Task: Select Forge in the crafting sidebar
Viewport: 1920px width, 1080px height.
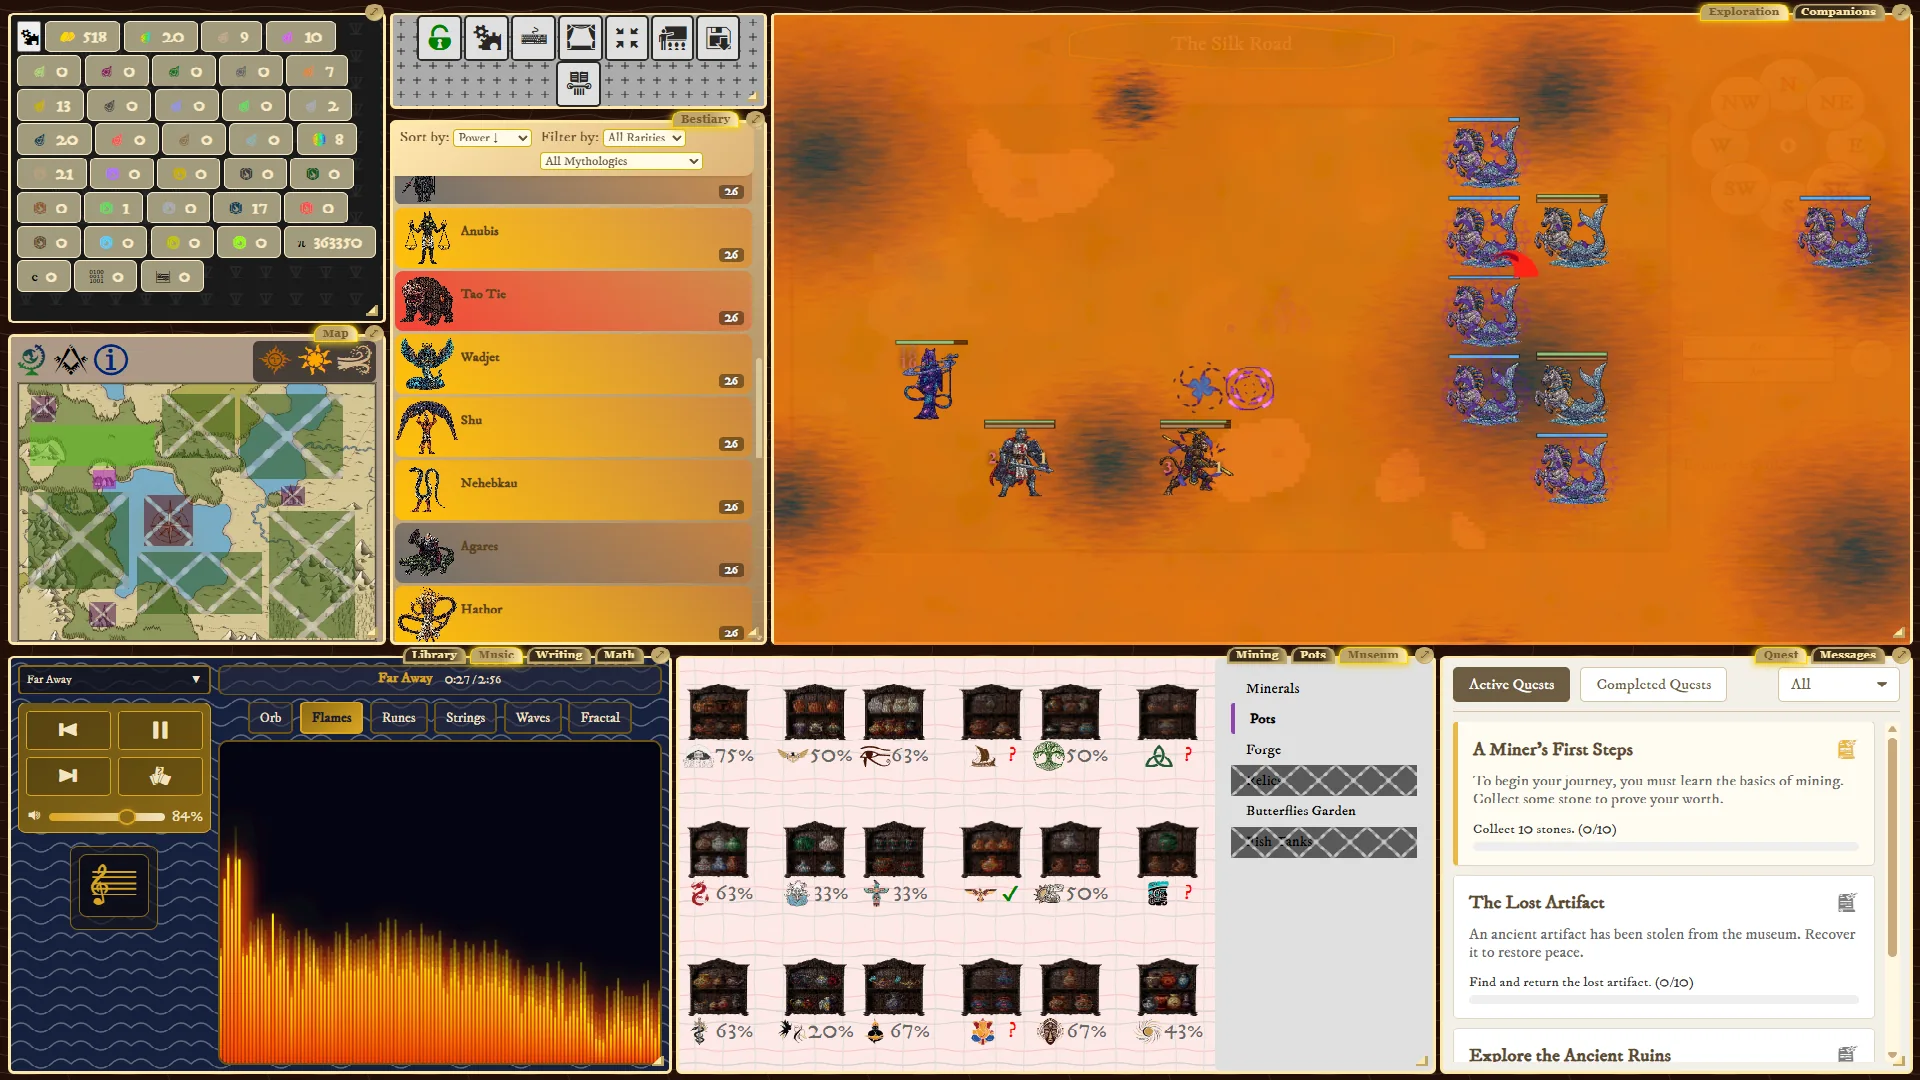Action: 1263,749
